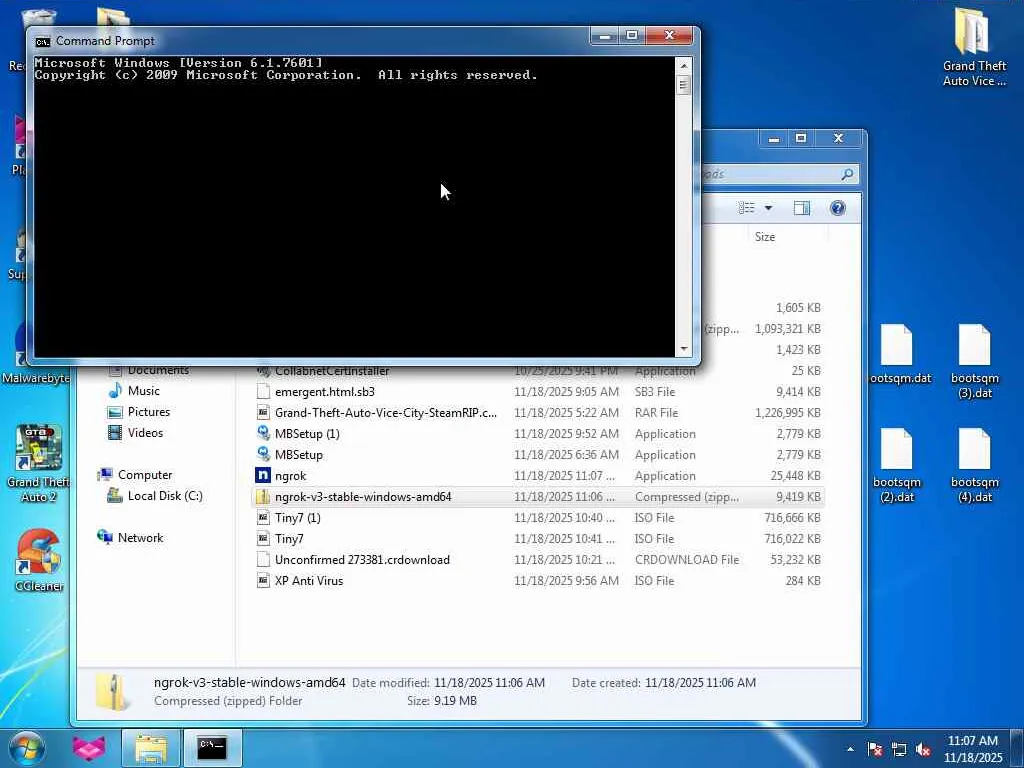Click the Explorer search magnifier icon

point(847,174)
